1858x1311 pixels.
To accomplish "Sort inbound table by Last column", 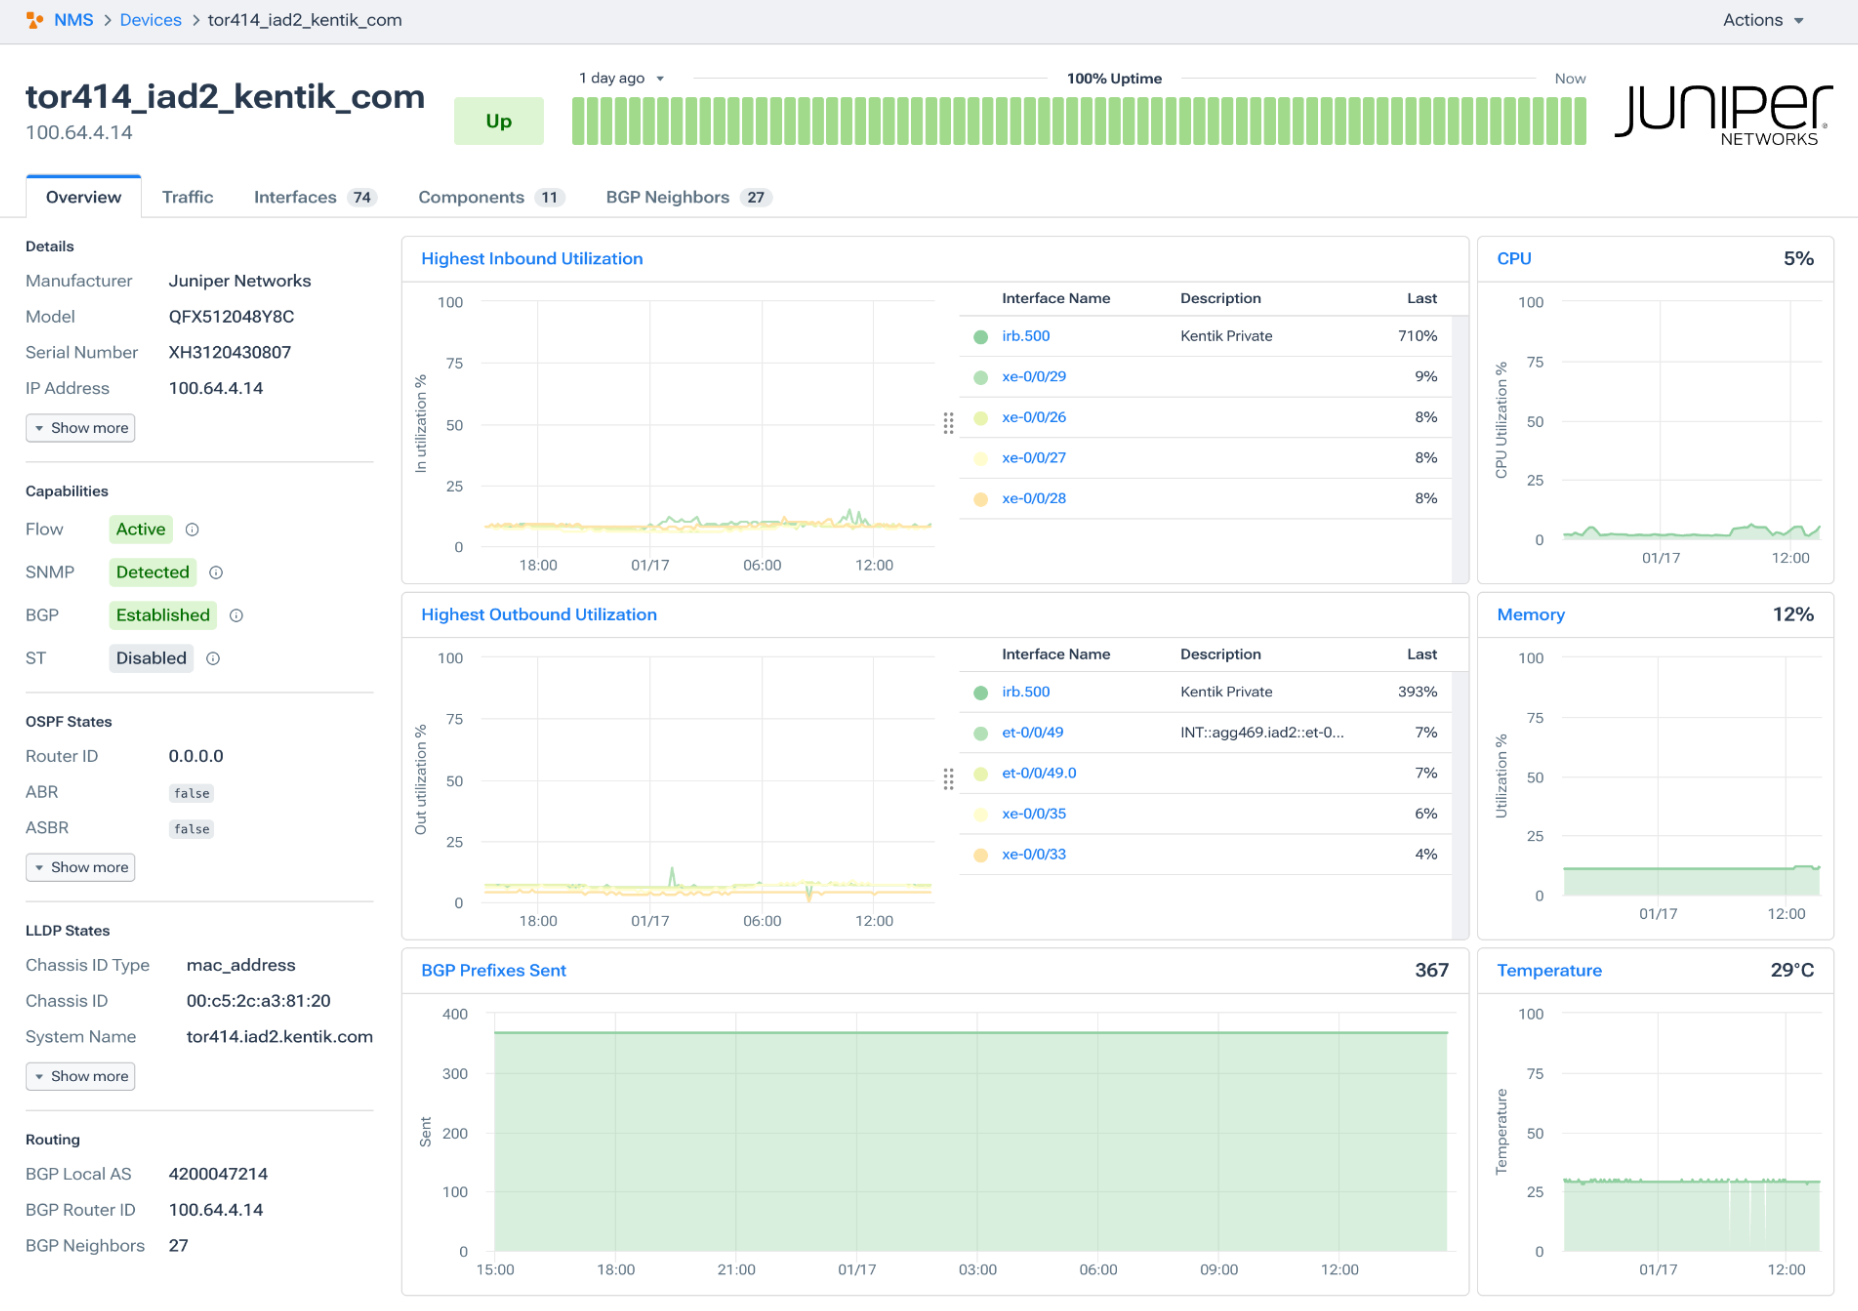I will point(1422,299).
